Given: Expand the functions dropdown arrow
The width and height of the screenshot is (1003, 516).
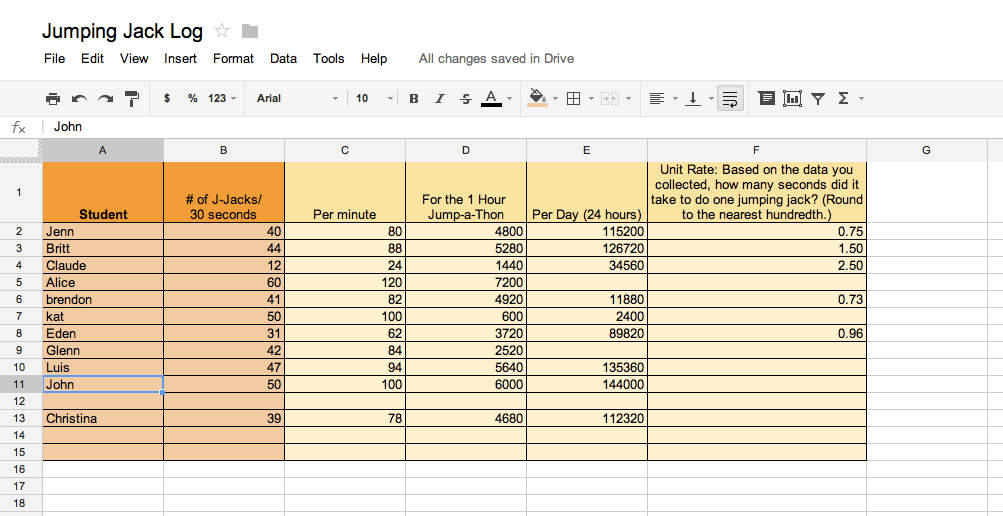Looking at the screenshot, I should click(861, 98).
